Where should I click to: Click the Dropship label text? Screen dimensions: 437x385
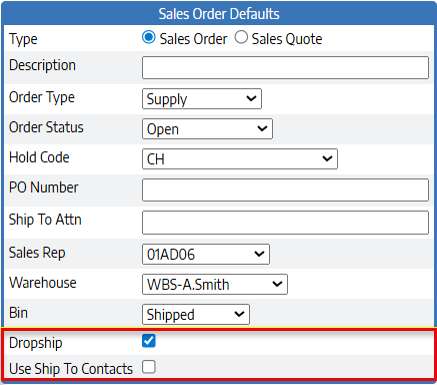tap(36, 343)
